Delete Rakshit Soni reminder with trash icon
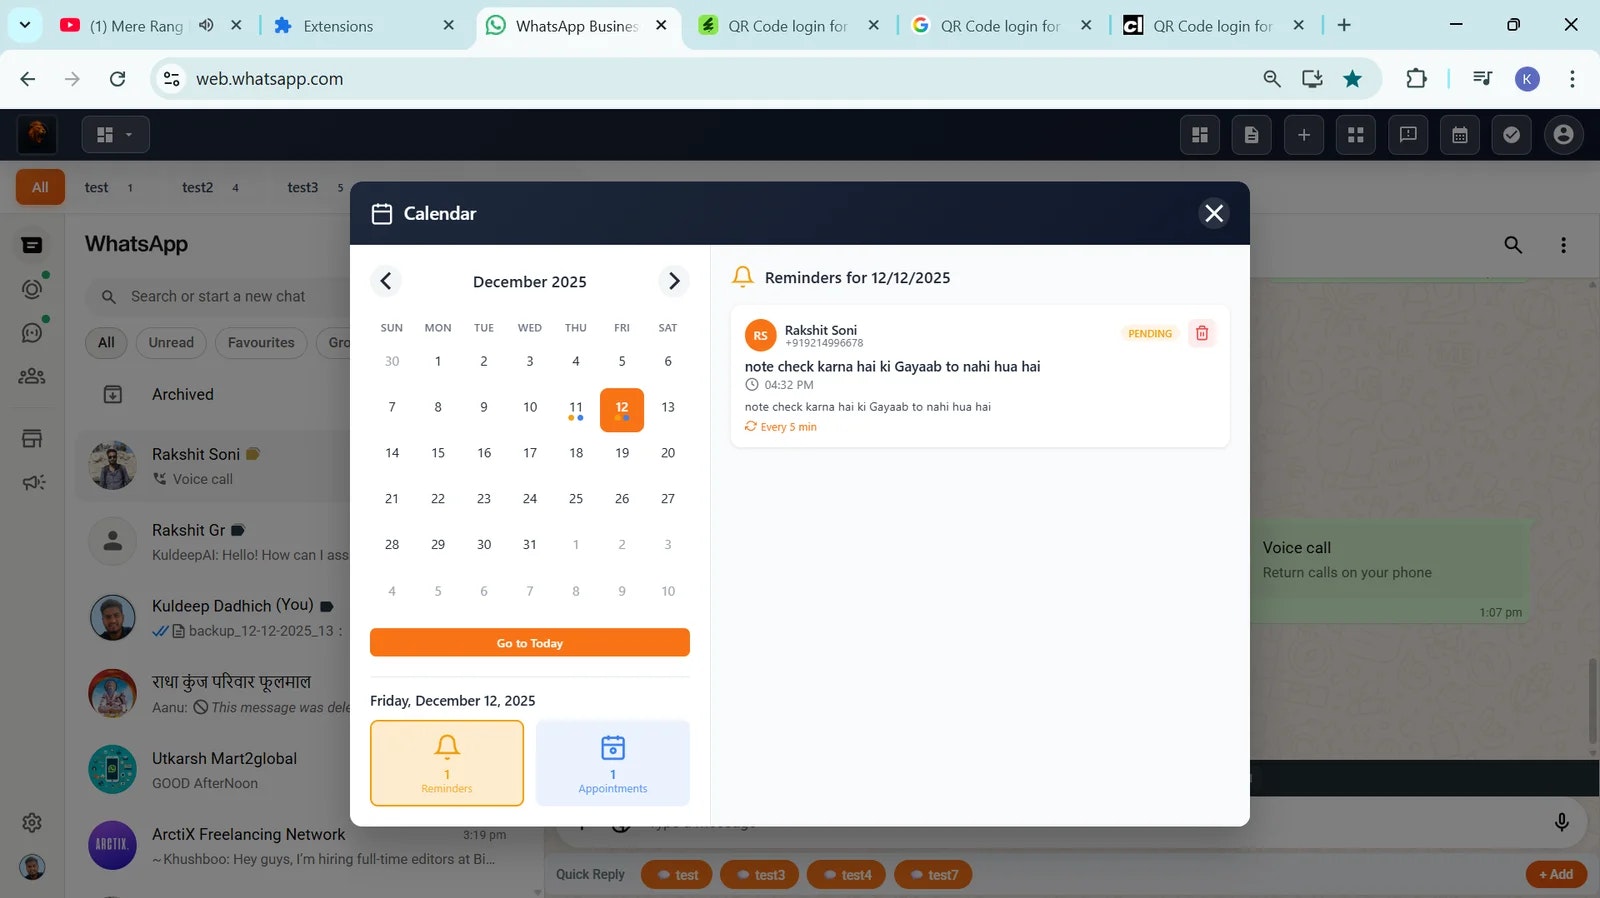The image size is (1600, 898). click(1202, 333)
